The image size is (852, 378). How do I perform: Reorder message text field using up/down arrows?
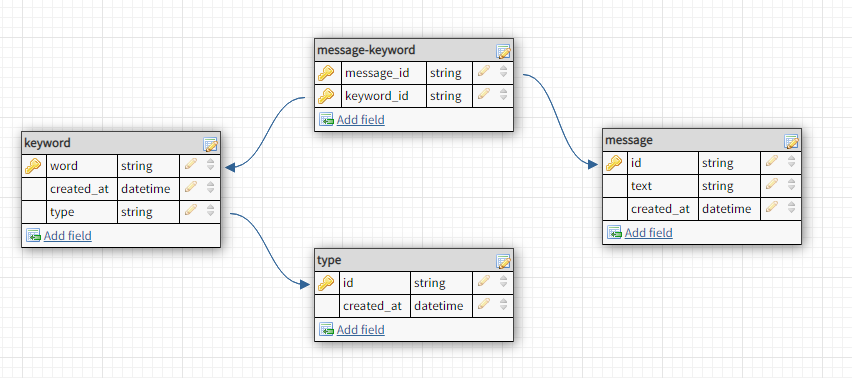tap(792, 185)
